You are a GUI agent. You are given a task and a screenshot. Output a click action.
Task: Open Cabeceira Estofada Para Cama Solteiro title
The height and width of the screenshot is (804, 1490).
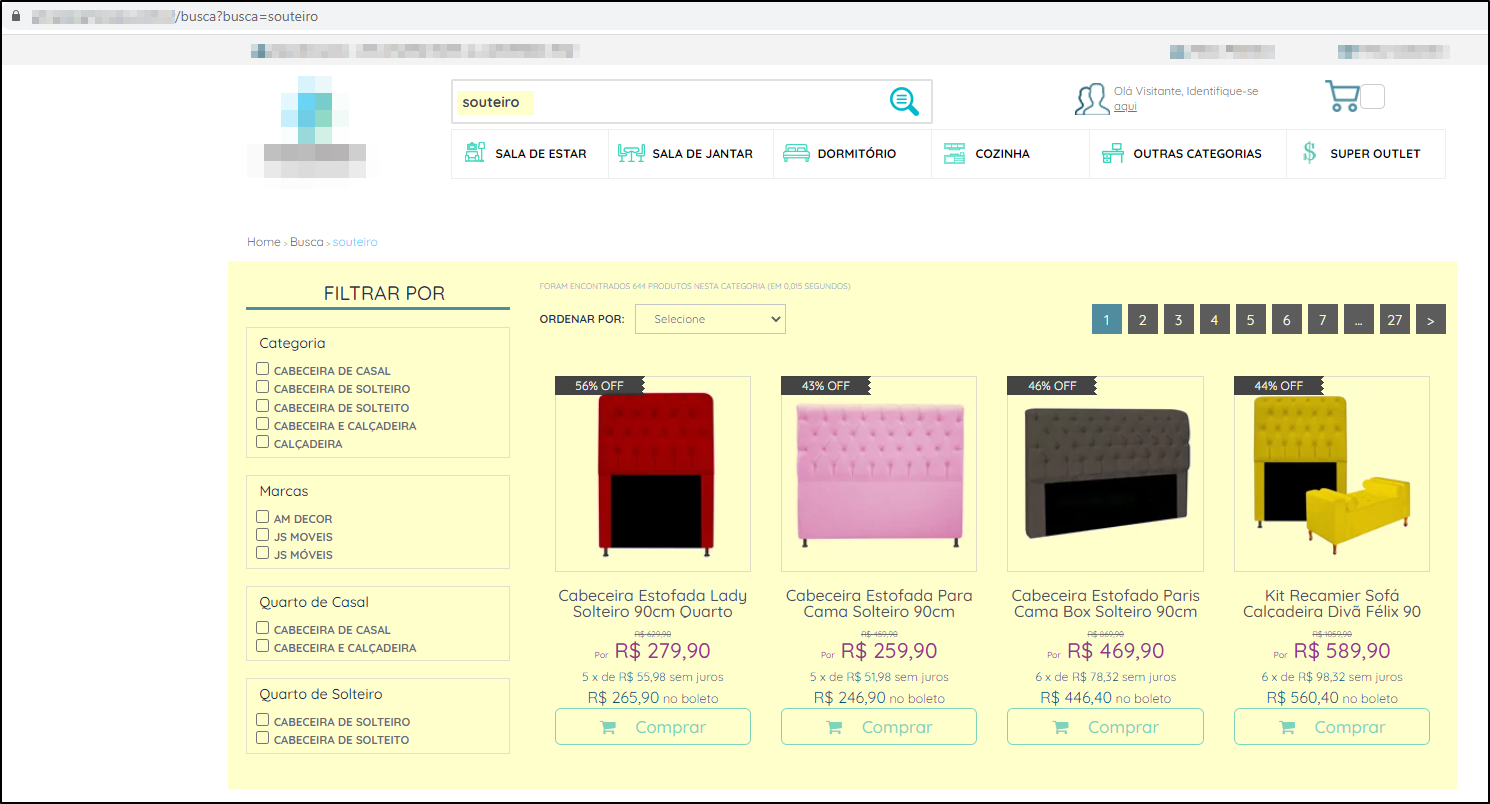point(879,603)
